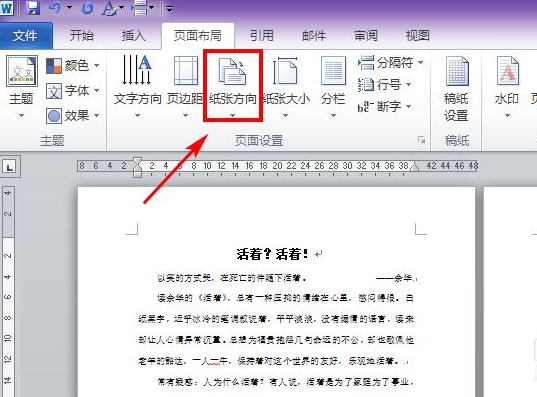
Task: Open the 页边距 Margins icon
Action: (186, 71)
